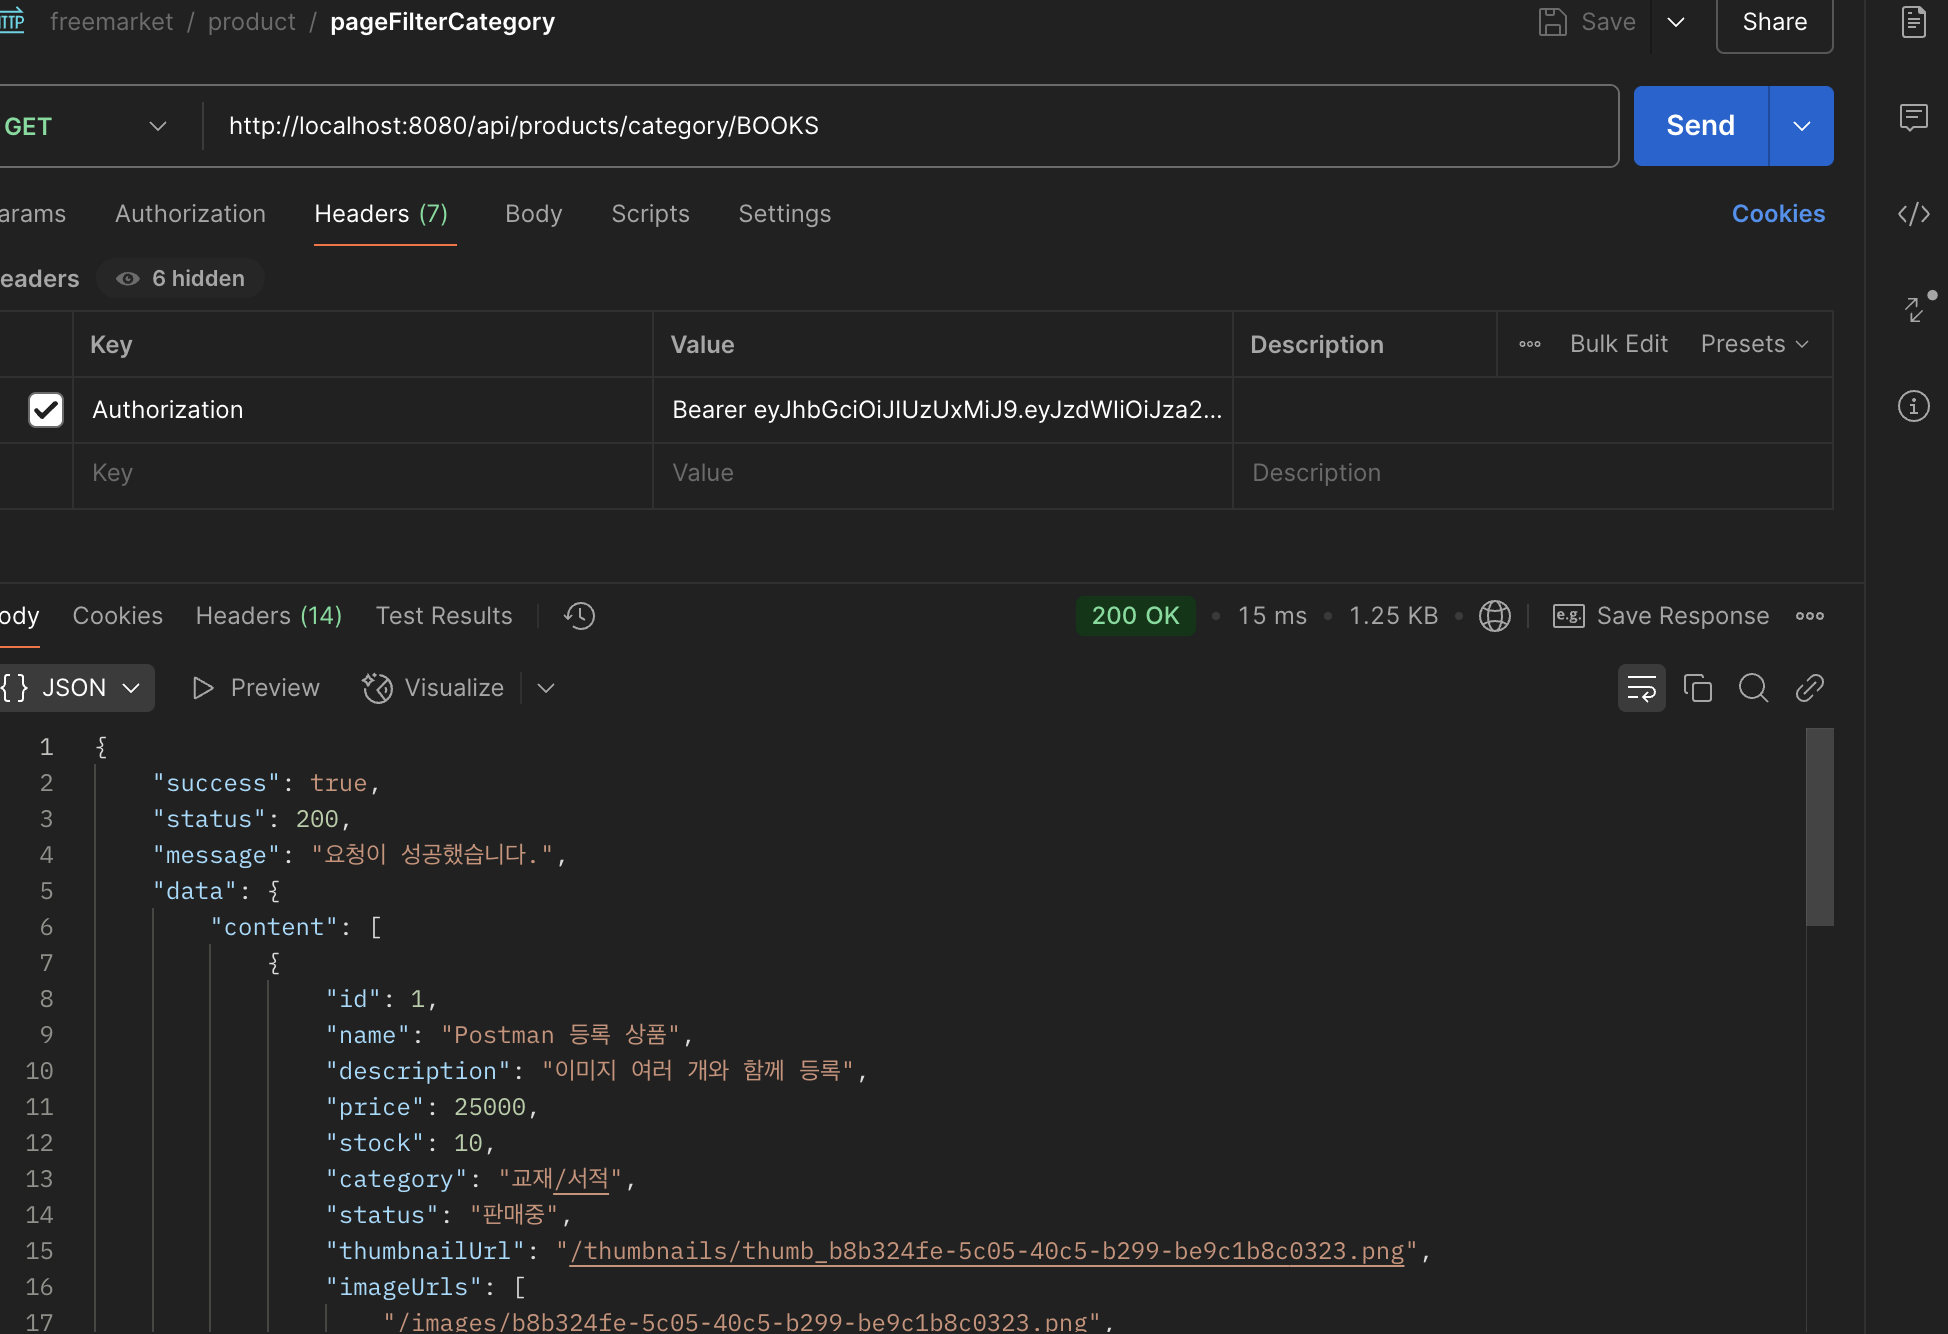Open the Test Results tab
This screenshot has width=1948, height=1334.
point(443,616)
